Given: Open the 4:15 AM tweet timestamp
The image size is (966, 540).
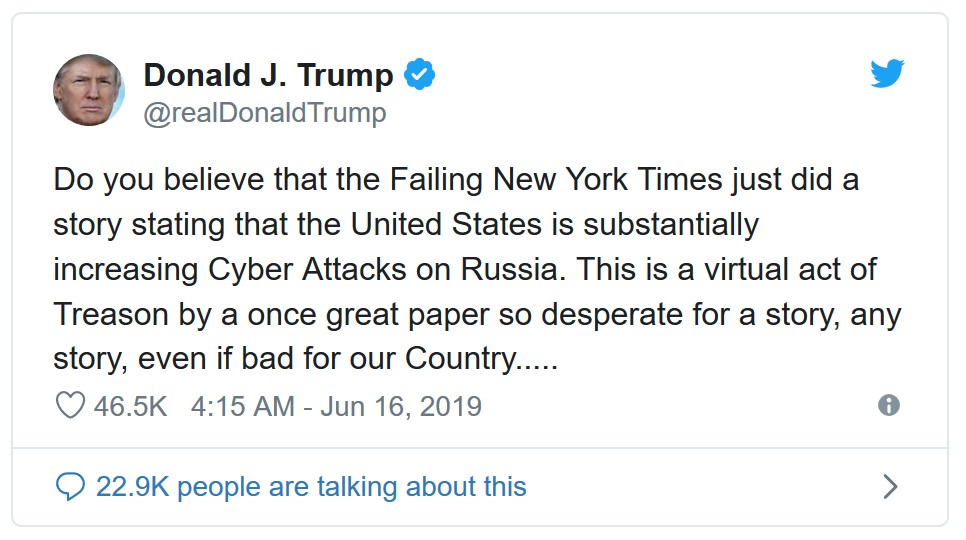Looking at the screenshot, I should (243, 406).
